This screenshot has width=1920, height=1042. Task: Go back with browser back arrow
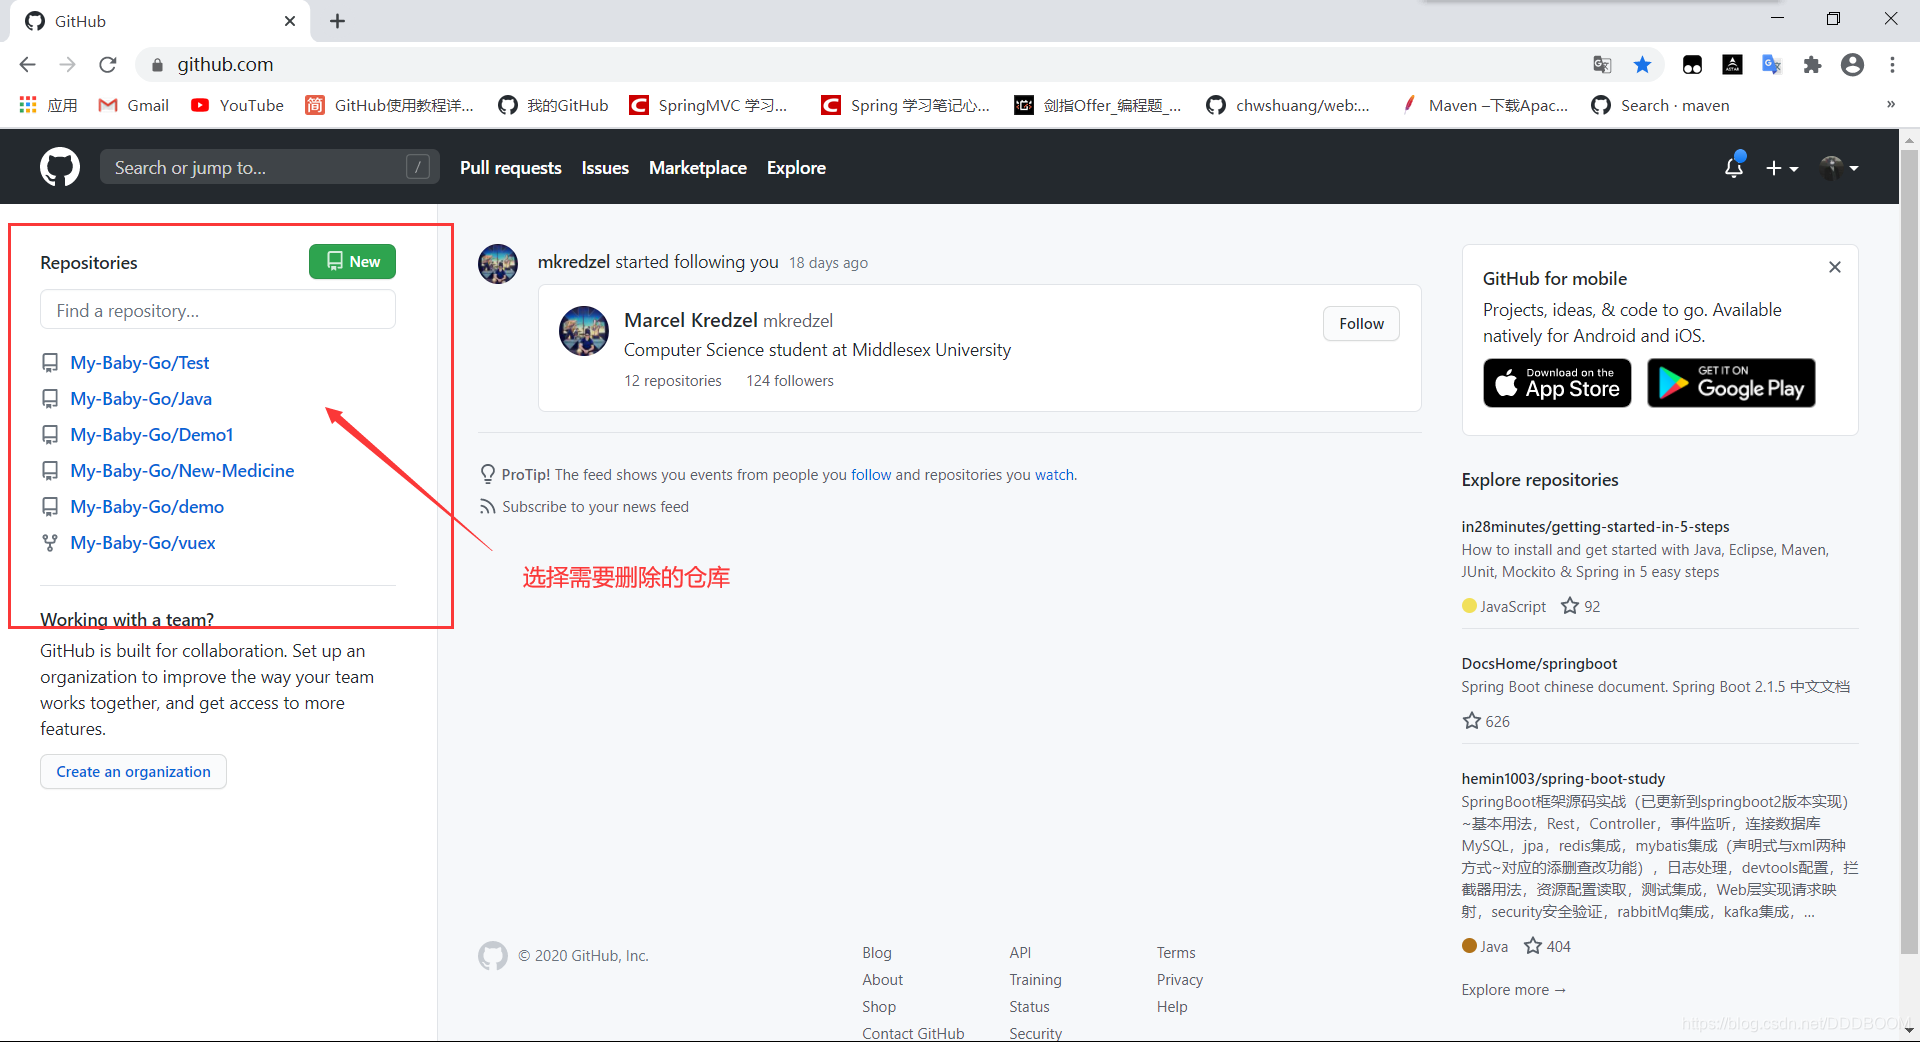(x=27, y=64)
